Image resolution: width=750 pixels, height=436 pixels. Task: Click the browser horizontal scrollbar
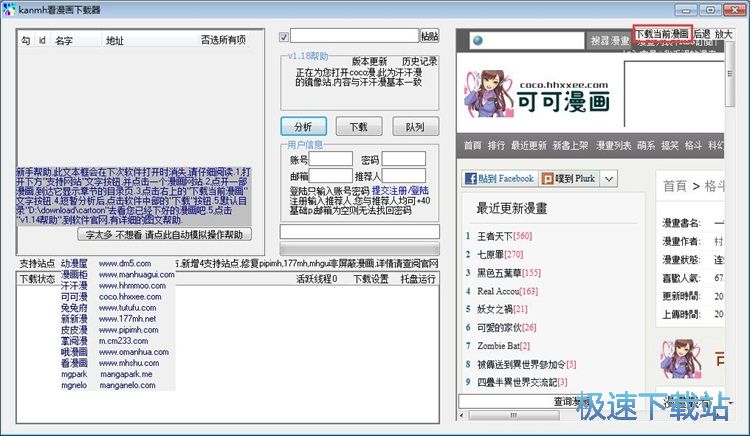click(512, 415)
